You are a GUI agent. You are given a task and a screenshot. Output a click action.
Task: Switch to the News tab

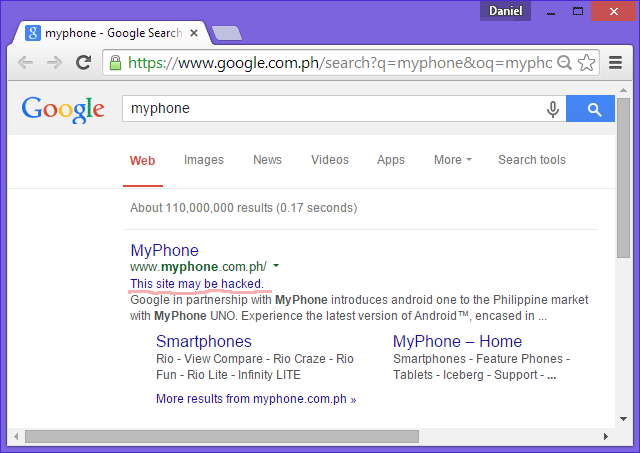[267, 160]
